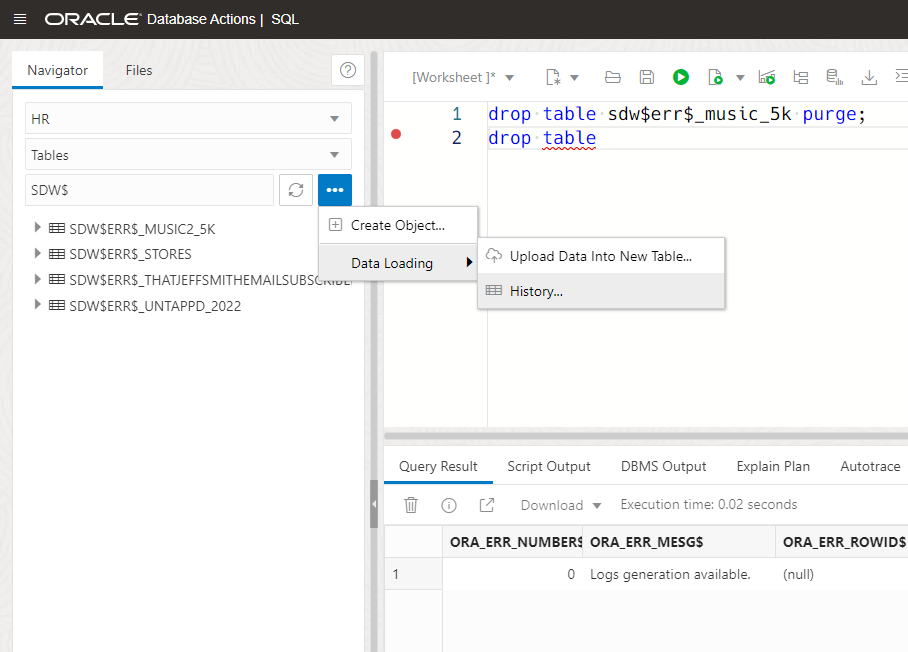
Task: Run script icon in toolbar
Action: pos(715,77)
